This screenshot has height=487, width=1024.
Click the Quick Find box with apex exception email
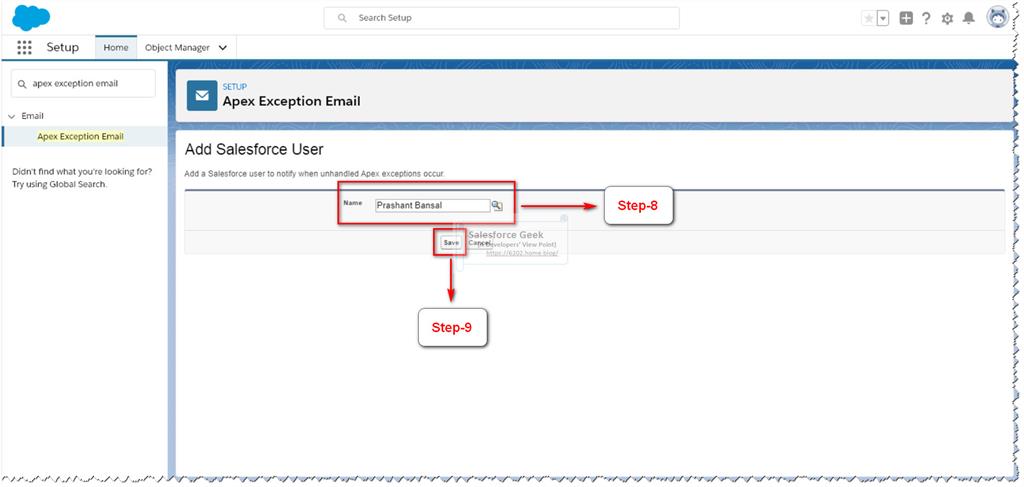coord(84,84)
